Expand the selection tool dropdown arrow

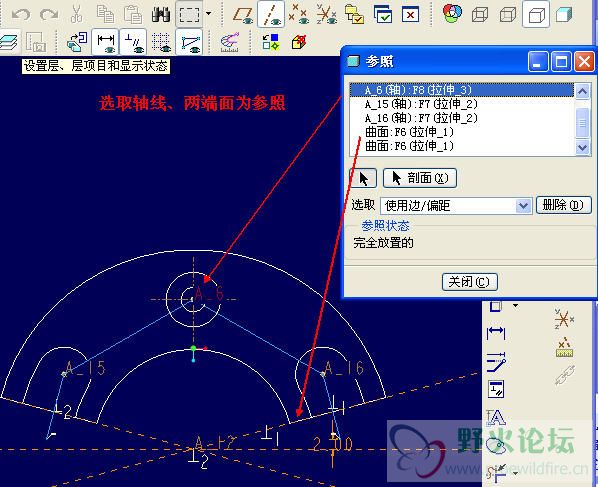tap(209, 13)
